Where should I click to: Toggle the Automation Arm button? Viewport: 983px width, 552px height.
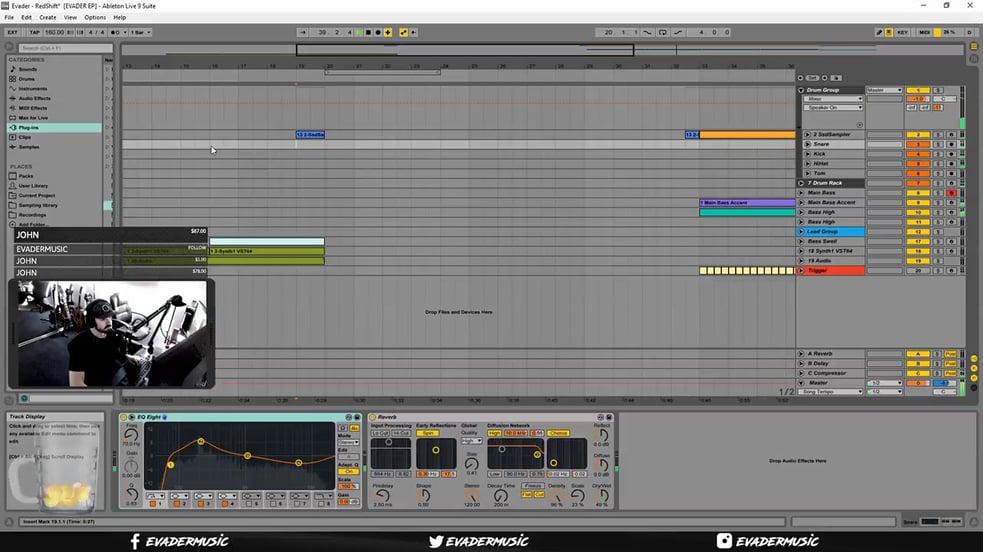403,33
